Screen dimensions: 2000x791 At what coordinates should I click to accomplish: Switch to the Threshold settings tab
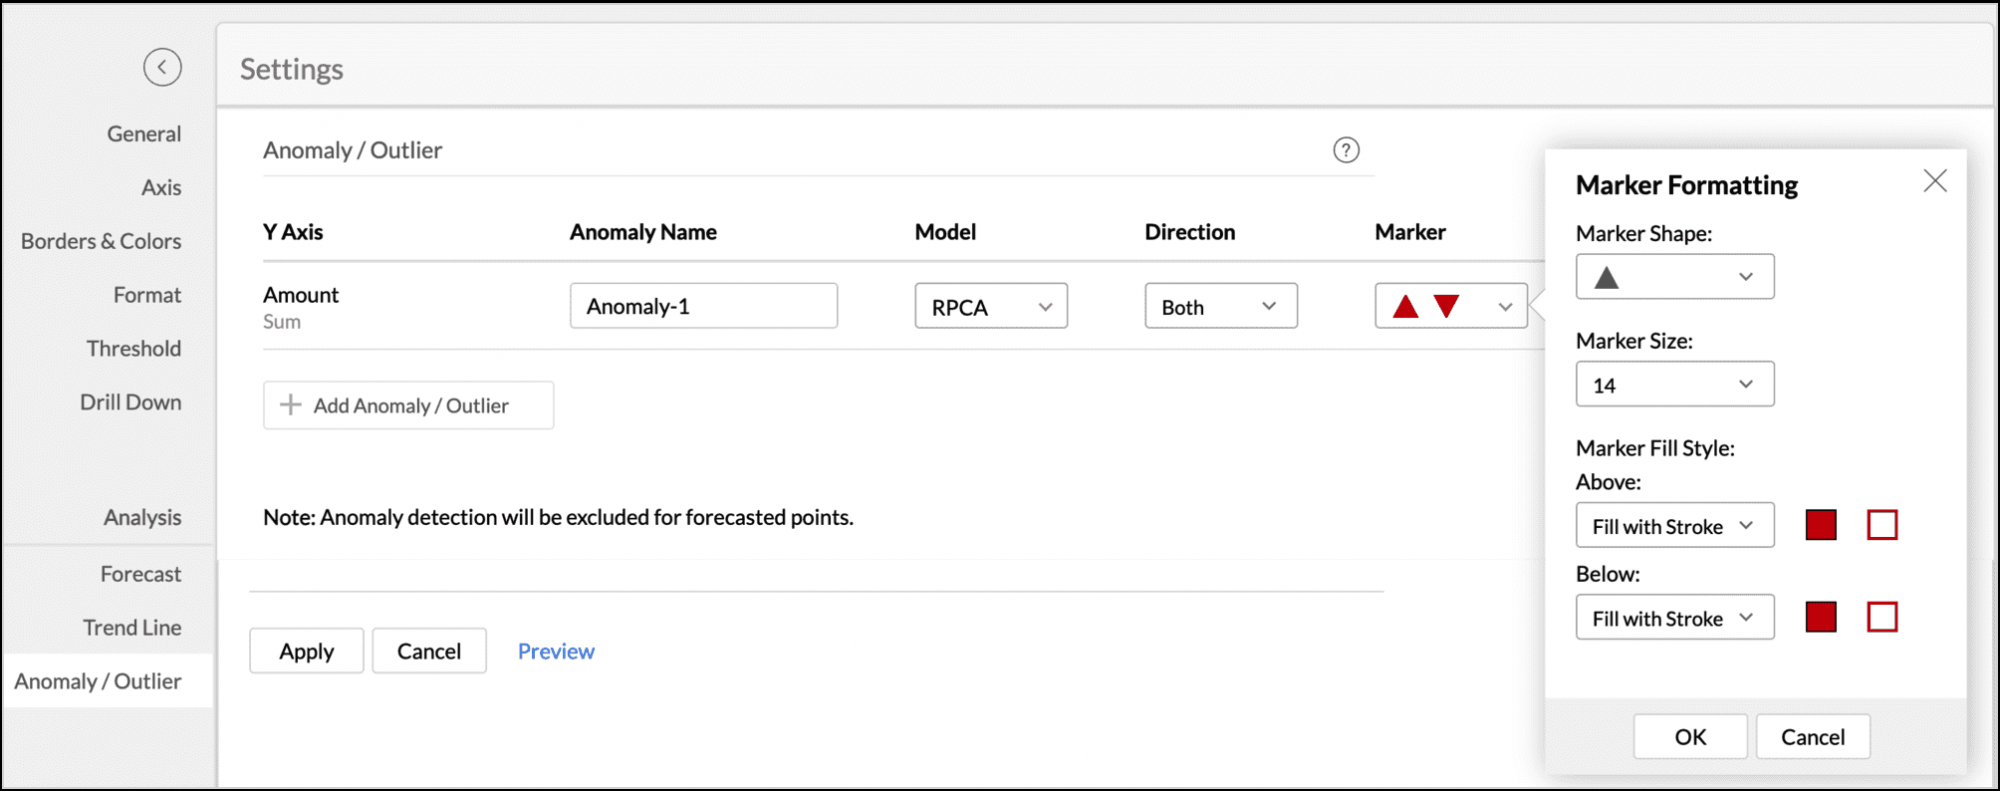(x=133, y=349)
